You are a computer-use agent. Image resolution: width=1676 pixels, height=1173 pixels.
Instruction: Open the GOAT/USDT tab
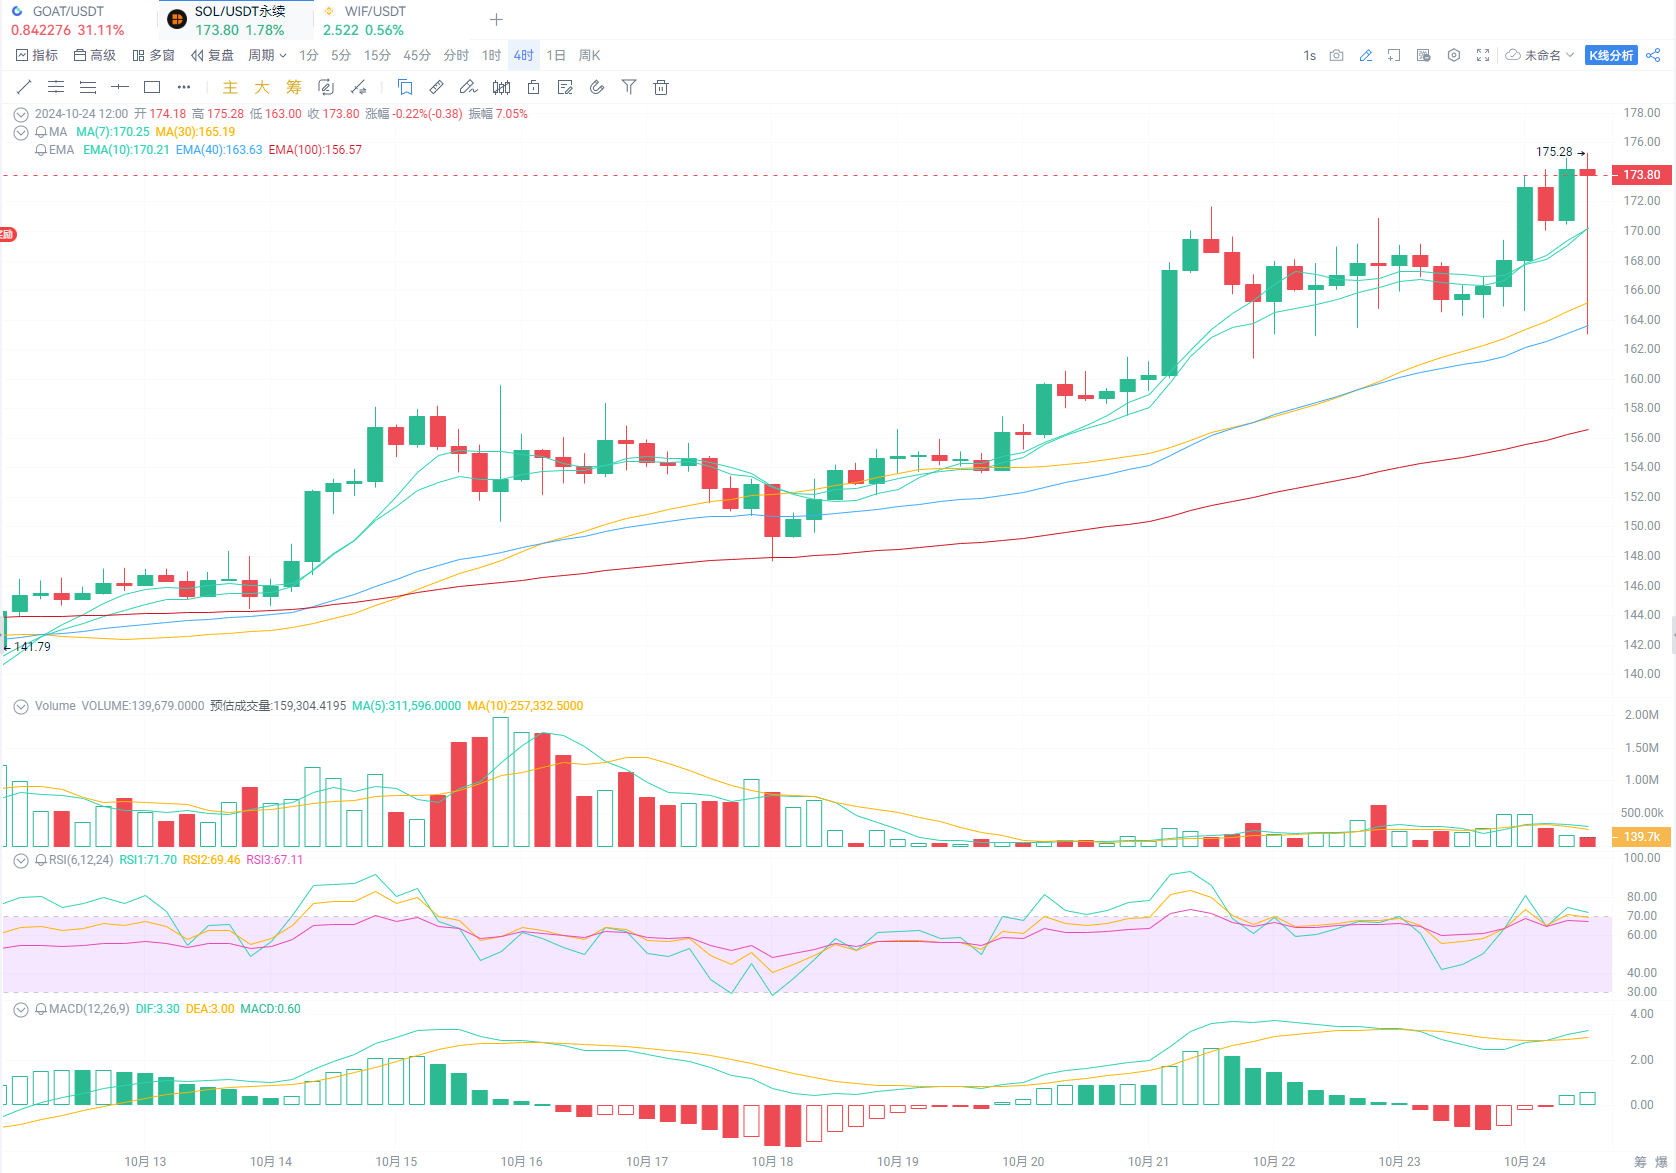click(68, 20)
